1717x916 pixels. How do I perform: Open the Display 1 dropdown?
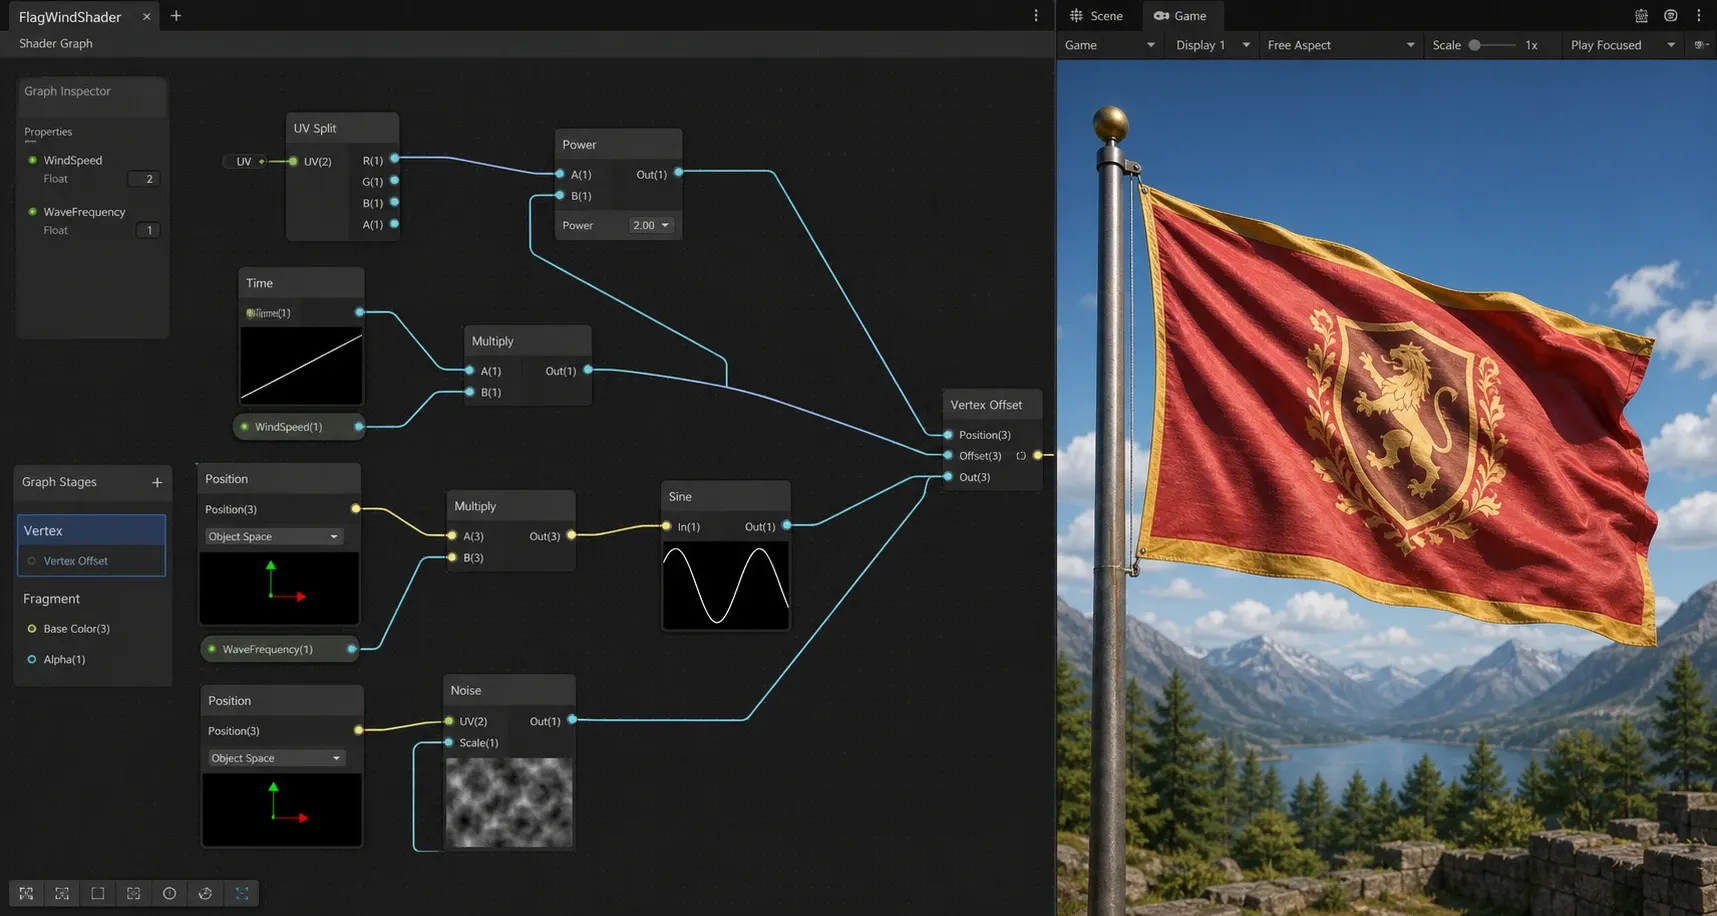pyautogui.click(x=1213, y=45)
